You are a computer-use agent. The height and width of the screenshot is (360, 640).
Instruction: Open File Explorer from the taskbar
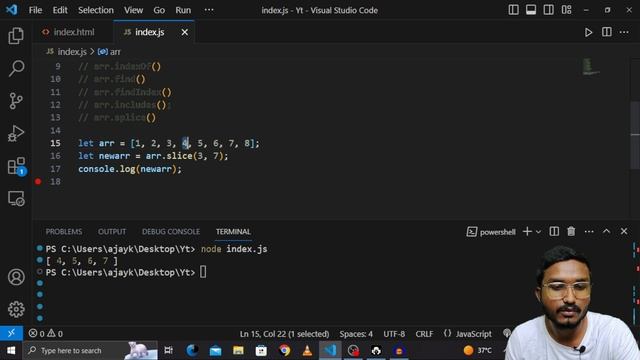click(x=238, y=350)
